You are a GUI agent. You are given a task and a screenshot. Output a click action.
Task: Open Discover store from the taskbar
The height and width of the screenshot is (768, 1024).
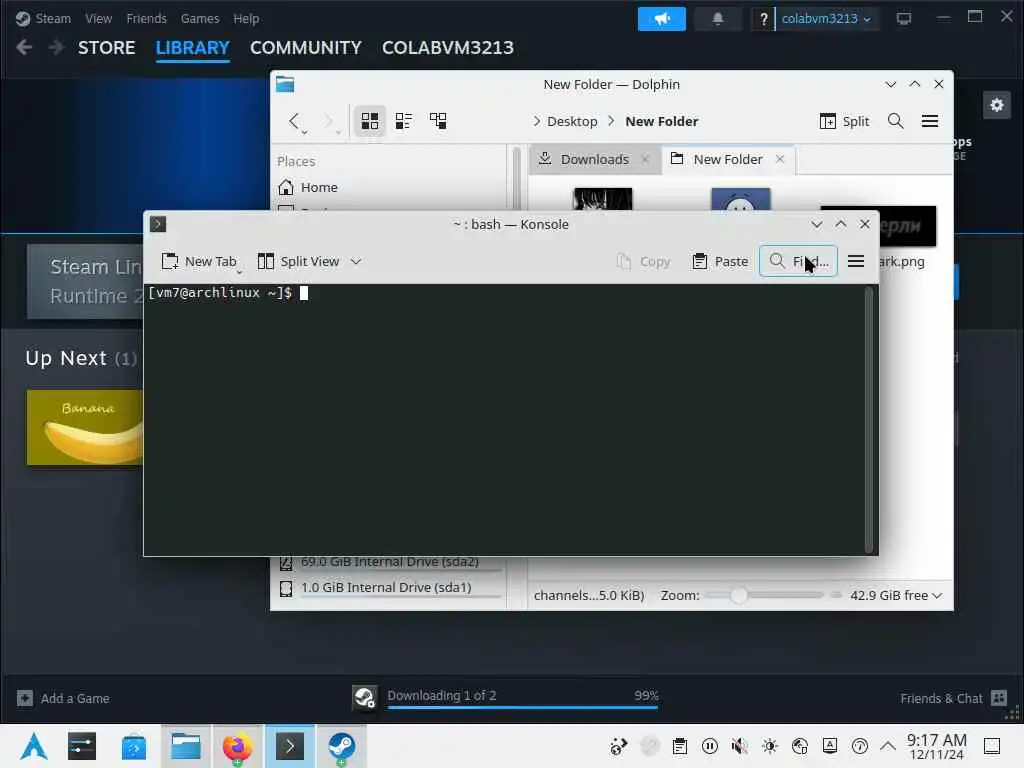(134, 746)
